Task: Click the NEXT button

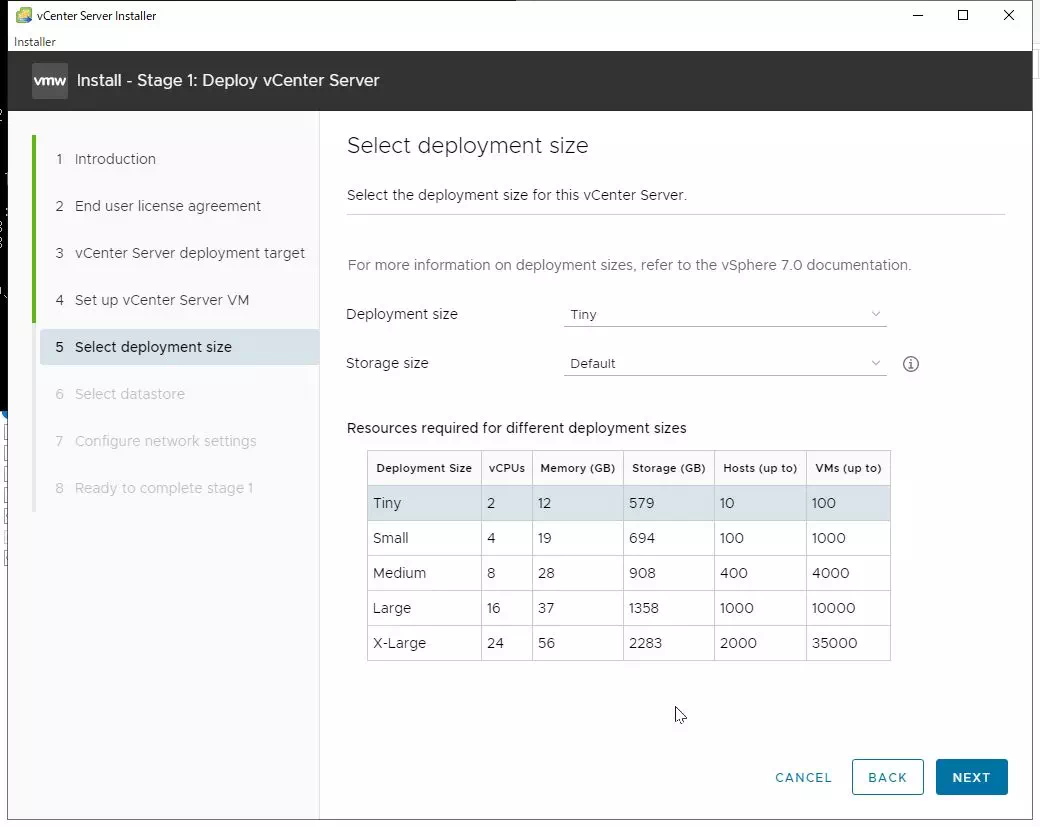Action: point(972,777)
